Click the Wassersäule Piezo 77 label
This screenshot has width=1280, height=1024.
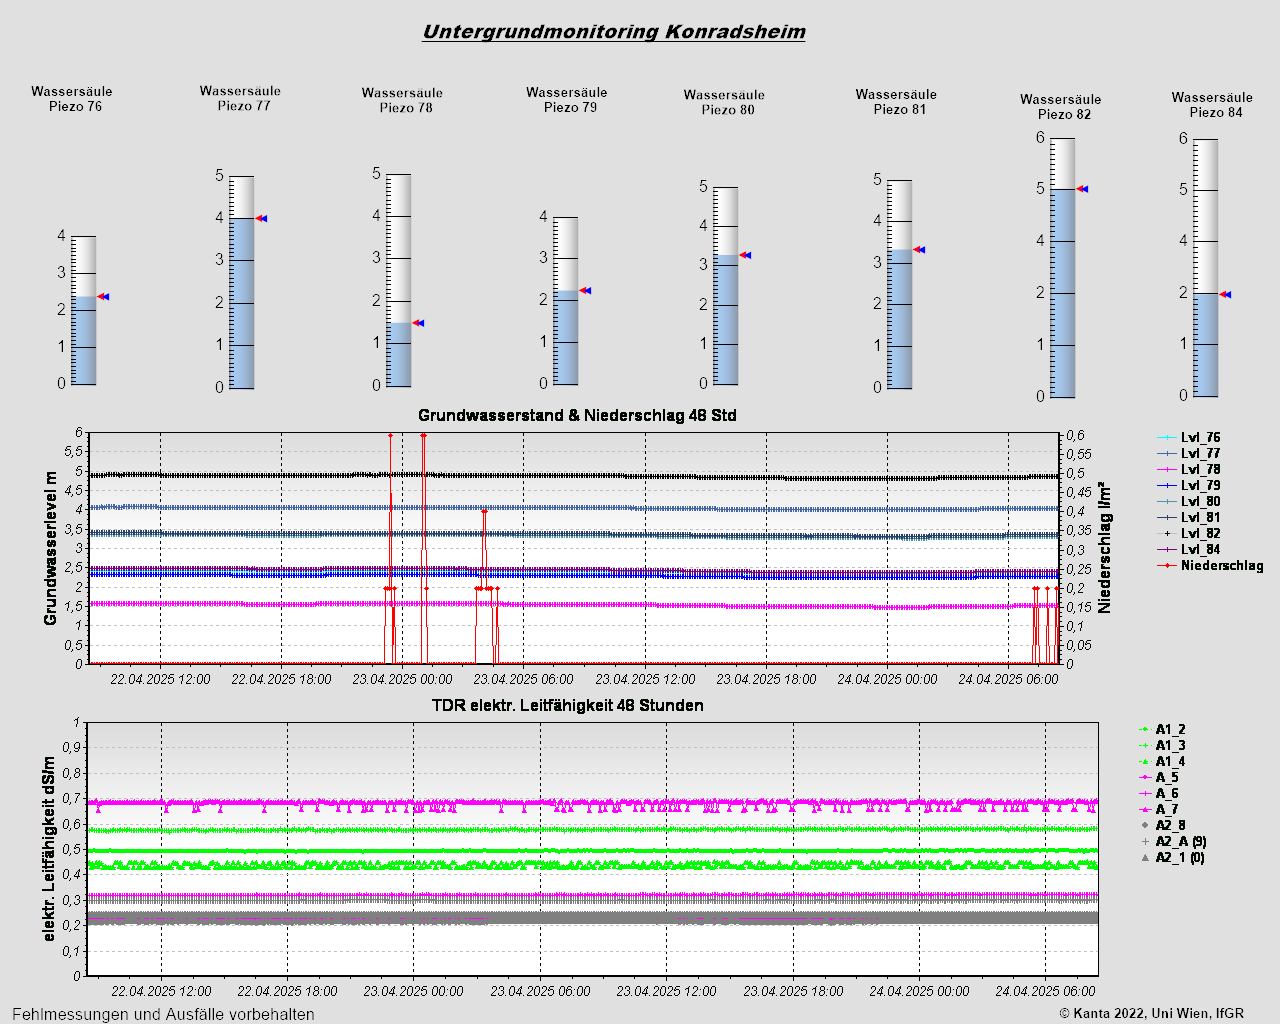tap(240, 98)
